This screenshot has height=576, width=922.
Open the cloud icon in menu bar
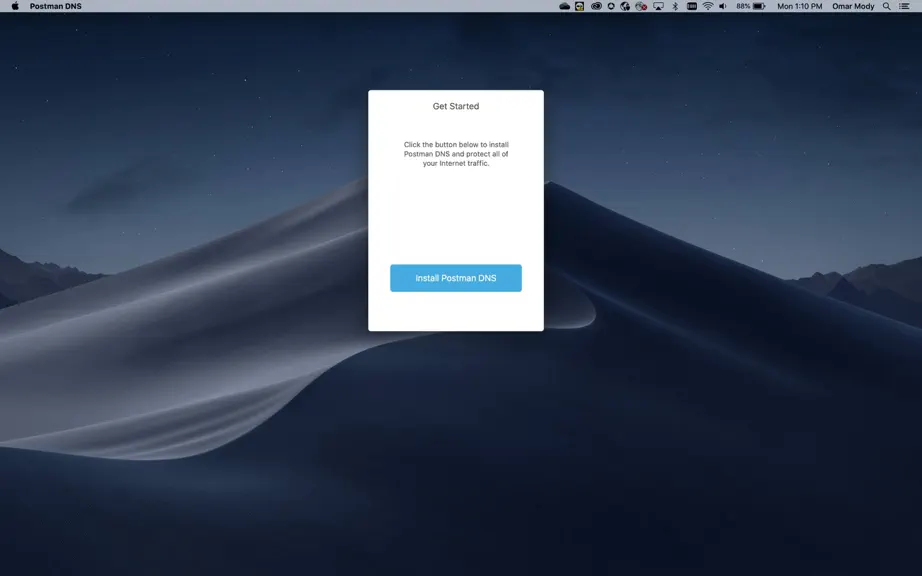click(x=564, y=6)
